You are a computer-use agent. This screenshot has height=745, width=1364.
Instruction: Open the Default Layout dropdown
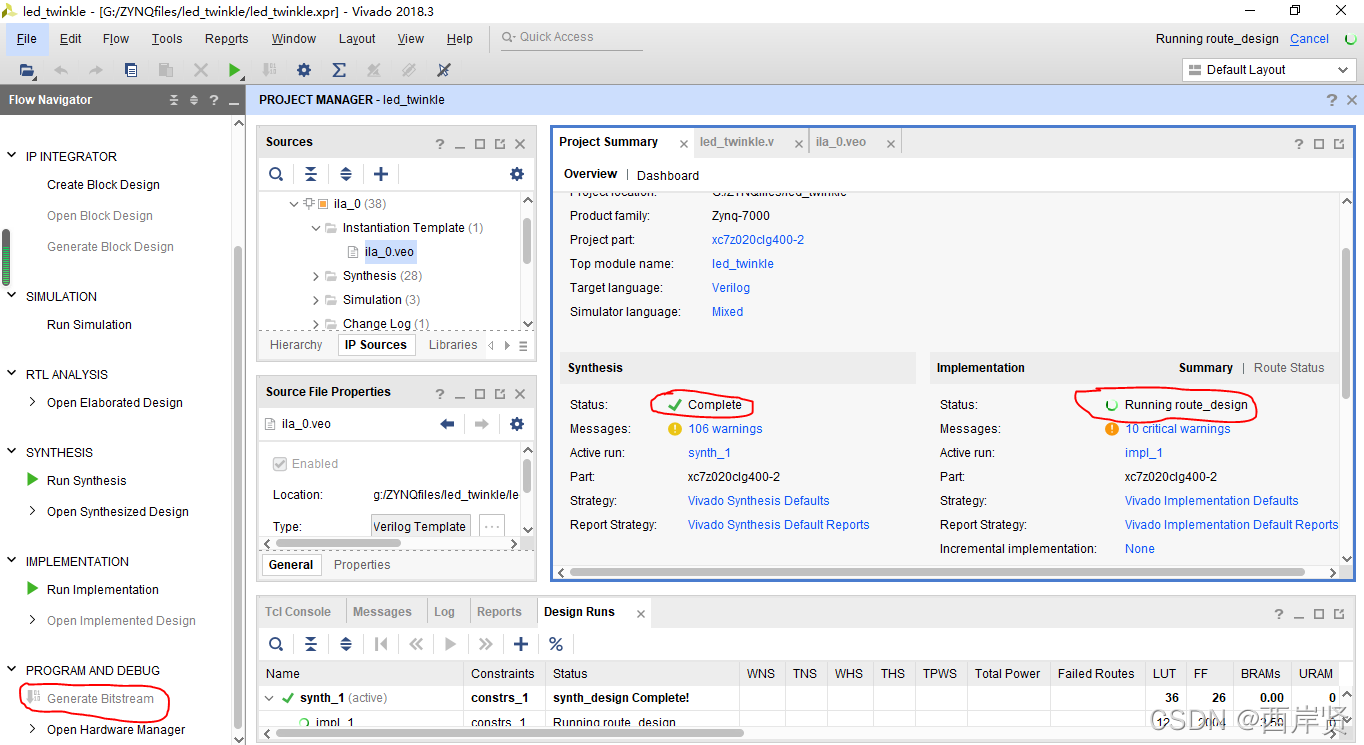click(1269, 70)
